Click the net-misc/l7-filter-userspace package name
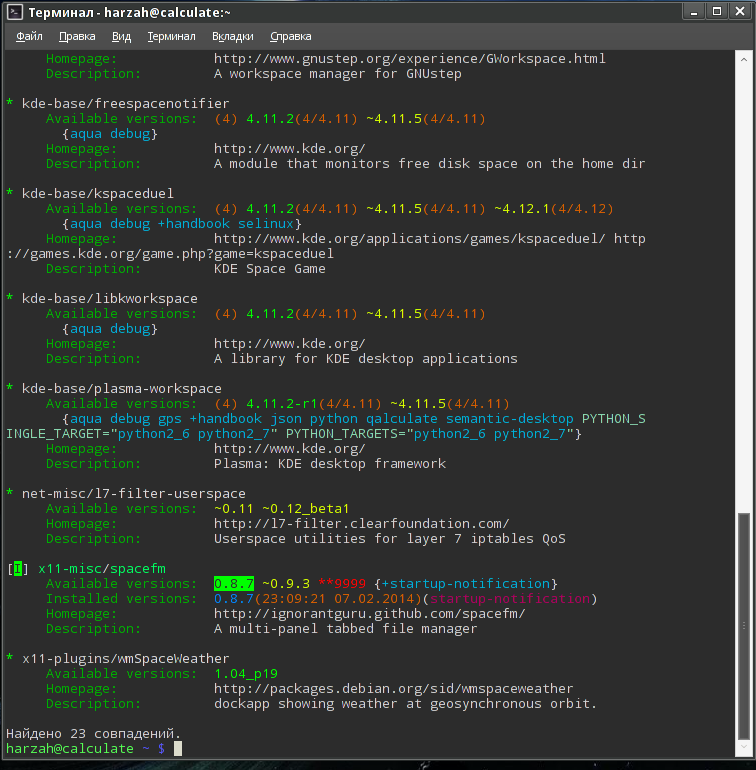Image resolution: width=756 pixels, height=770 pixels. [x=134, y=494]
